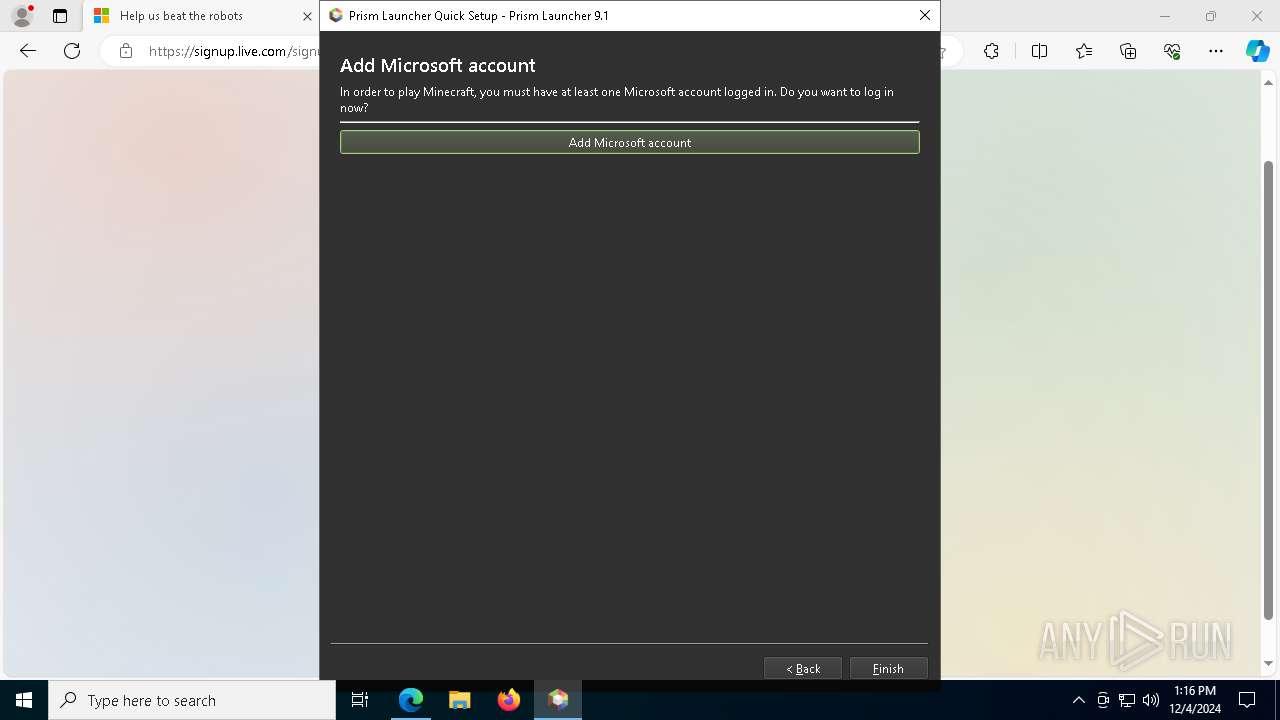Open Task View on taskbar
1280x720 pixels.
(x=360, y=700)
